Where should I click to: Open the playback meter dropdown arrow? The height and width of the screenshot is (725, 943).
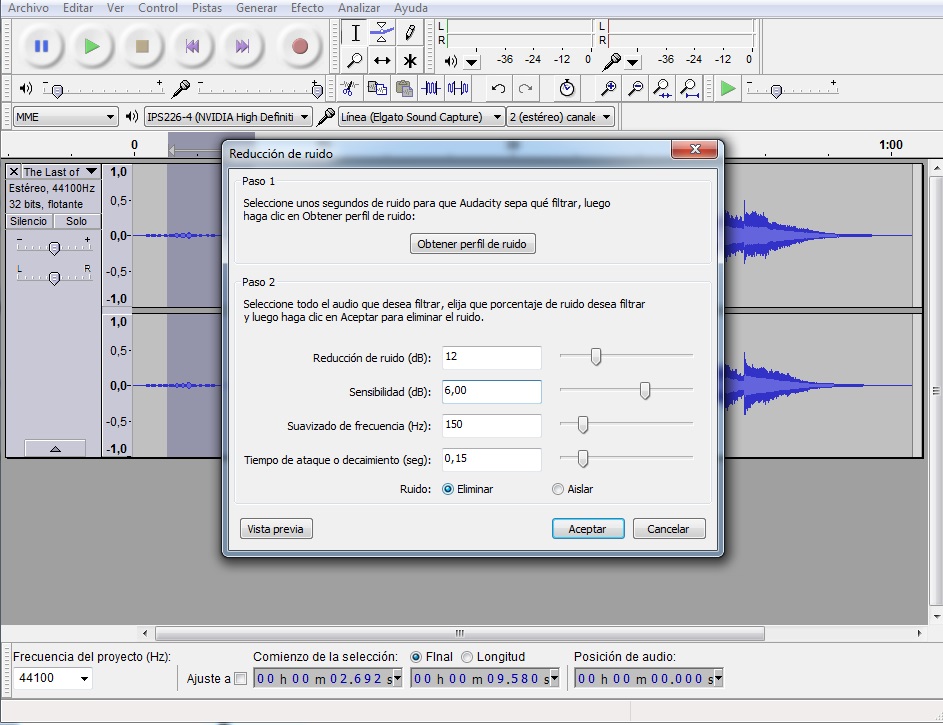(472, 61)
